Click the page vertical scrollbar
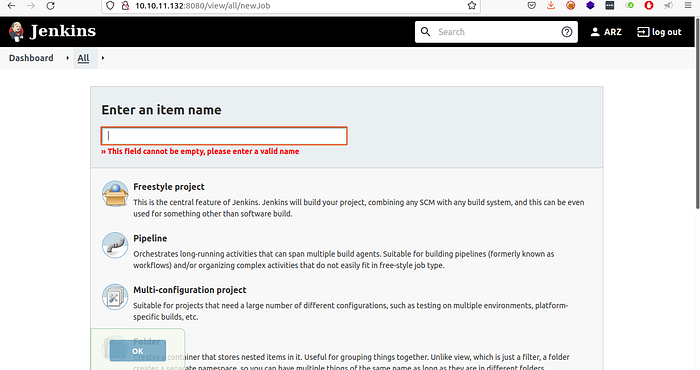The image size is (700, 370). tap(697, 112)
